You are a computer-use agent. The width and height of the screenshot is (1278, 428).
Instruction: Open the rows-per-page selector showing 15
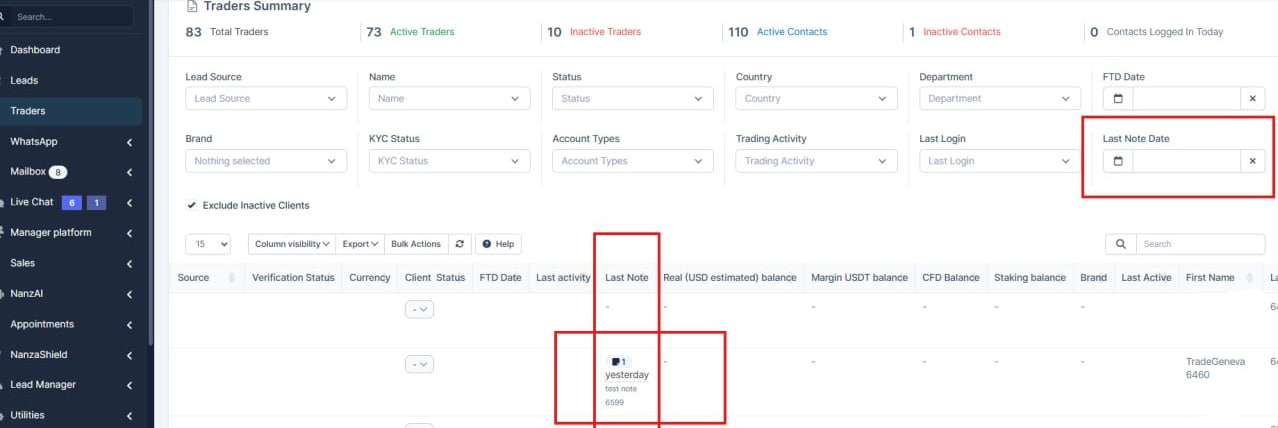click(208, 244)
